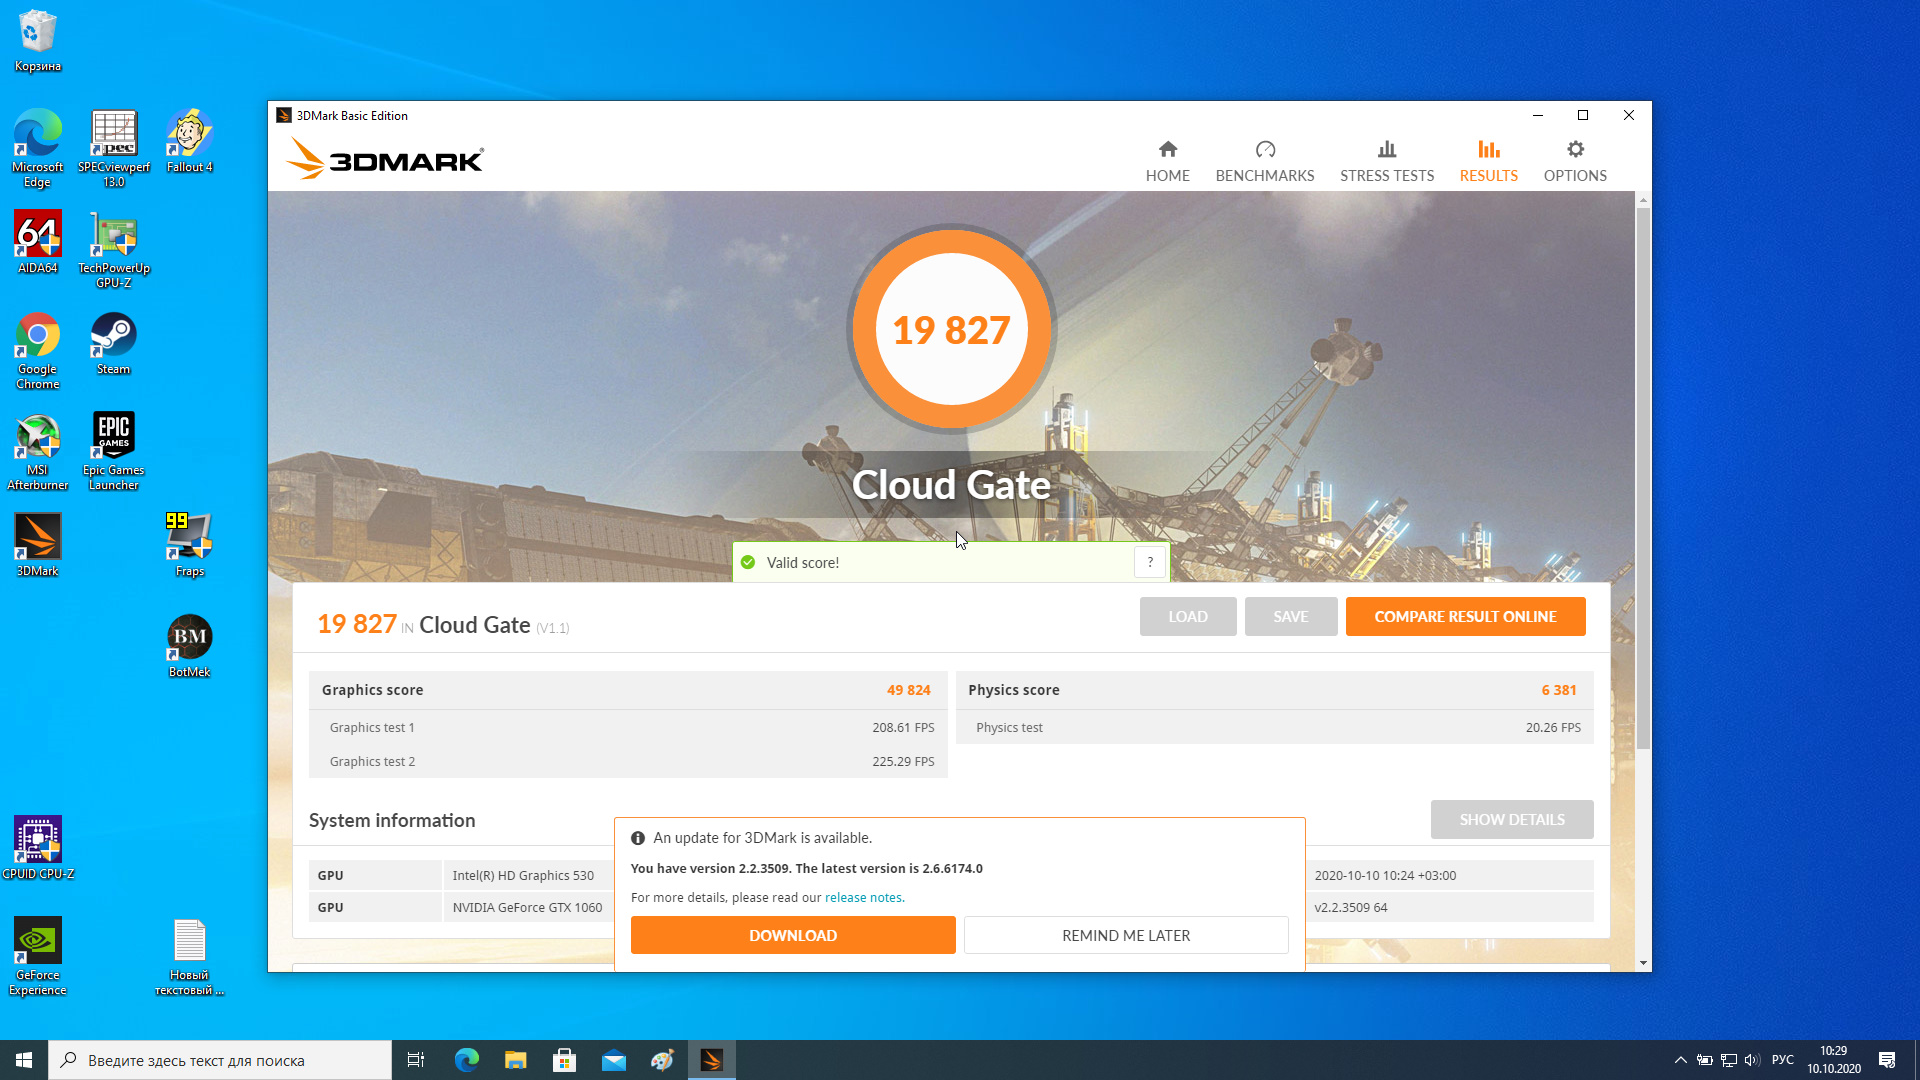Open the notification center icon

point(1887,1060)
